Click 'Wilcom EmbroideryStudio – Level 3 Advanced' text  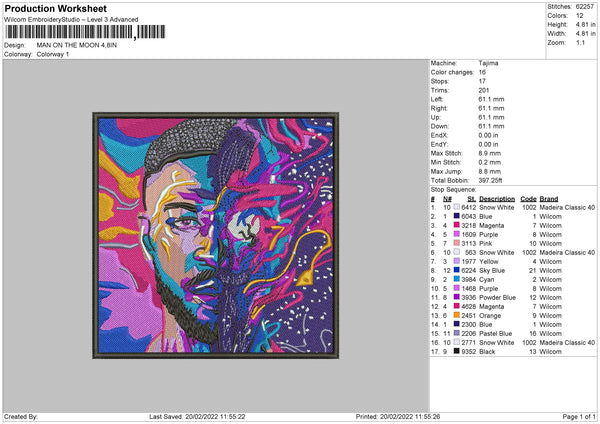71,20
